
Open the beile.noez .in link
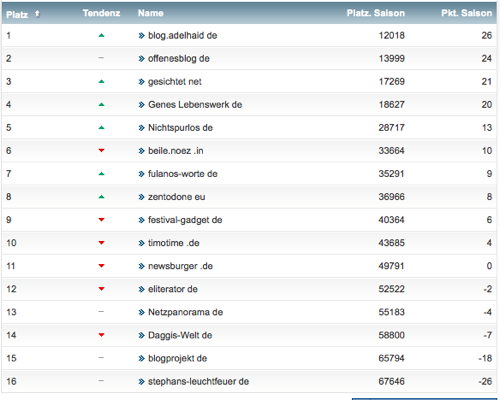click(x=176, y=151)
